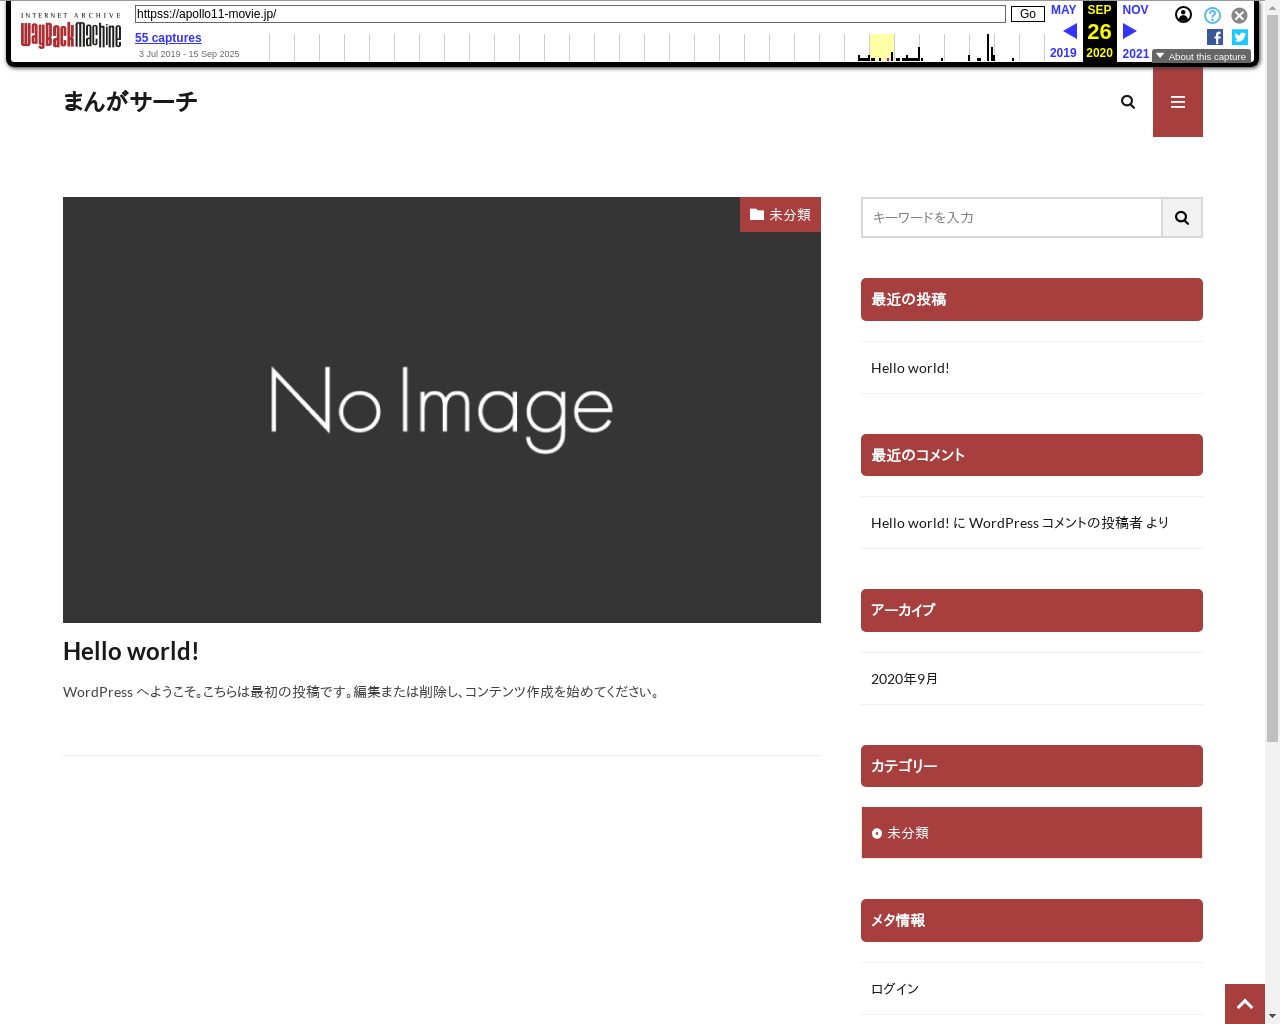Open the red hamburger menu
This screenshot has height=1024, width=1280.
click(x=1178, y=102)
